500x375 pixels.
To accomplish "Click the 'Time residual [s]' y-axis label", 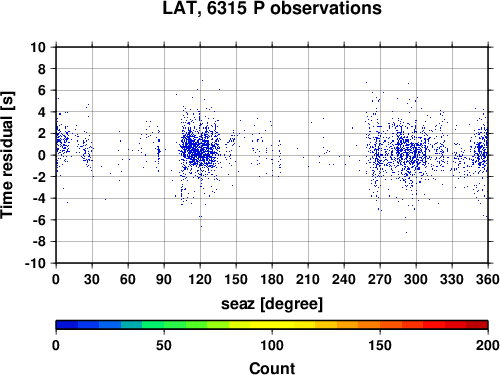I will click(7, 155).
